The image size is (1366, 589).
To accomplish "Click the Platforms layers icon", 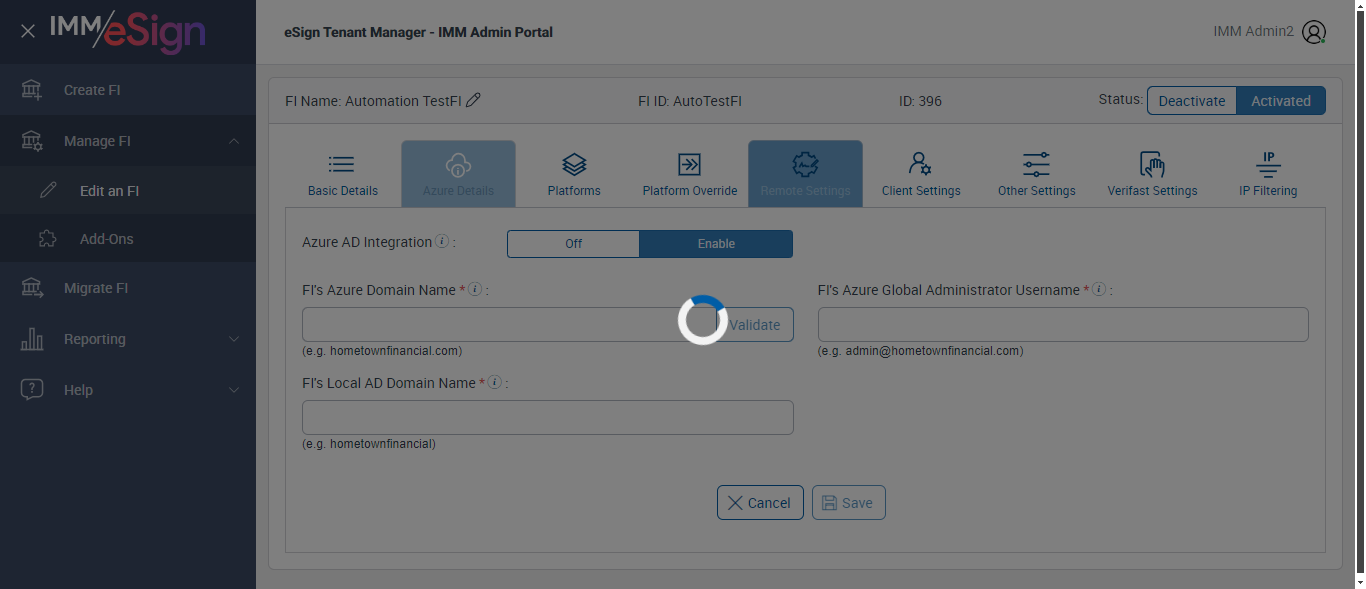I will click(x=574, y=164).
